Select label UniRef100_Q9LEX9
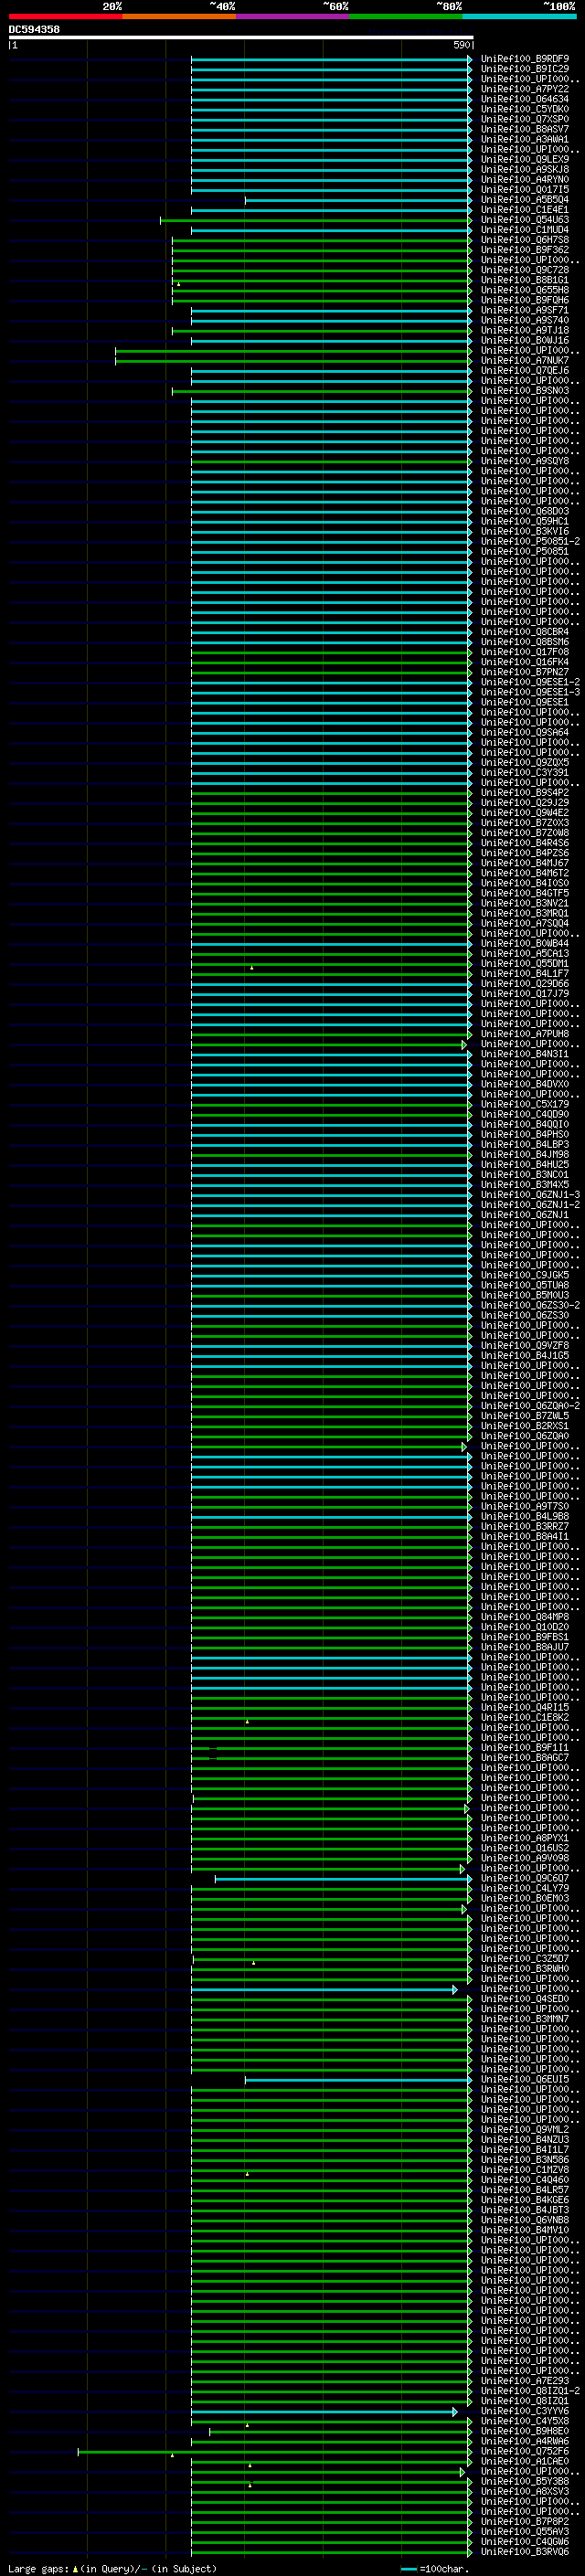Viewport: 585px width, 2576px height. point(525,160)
